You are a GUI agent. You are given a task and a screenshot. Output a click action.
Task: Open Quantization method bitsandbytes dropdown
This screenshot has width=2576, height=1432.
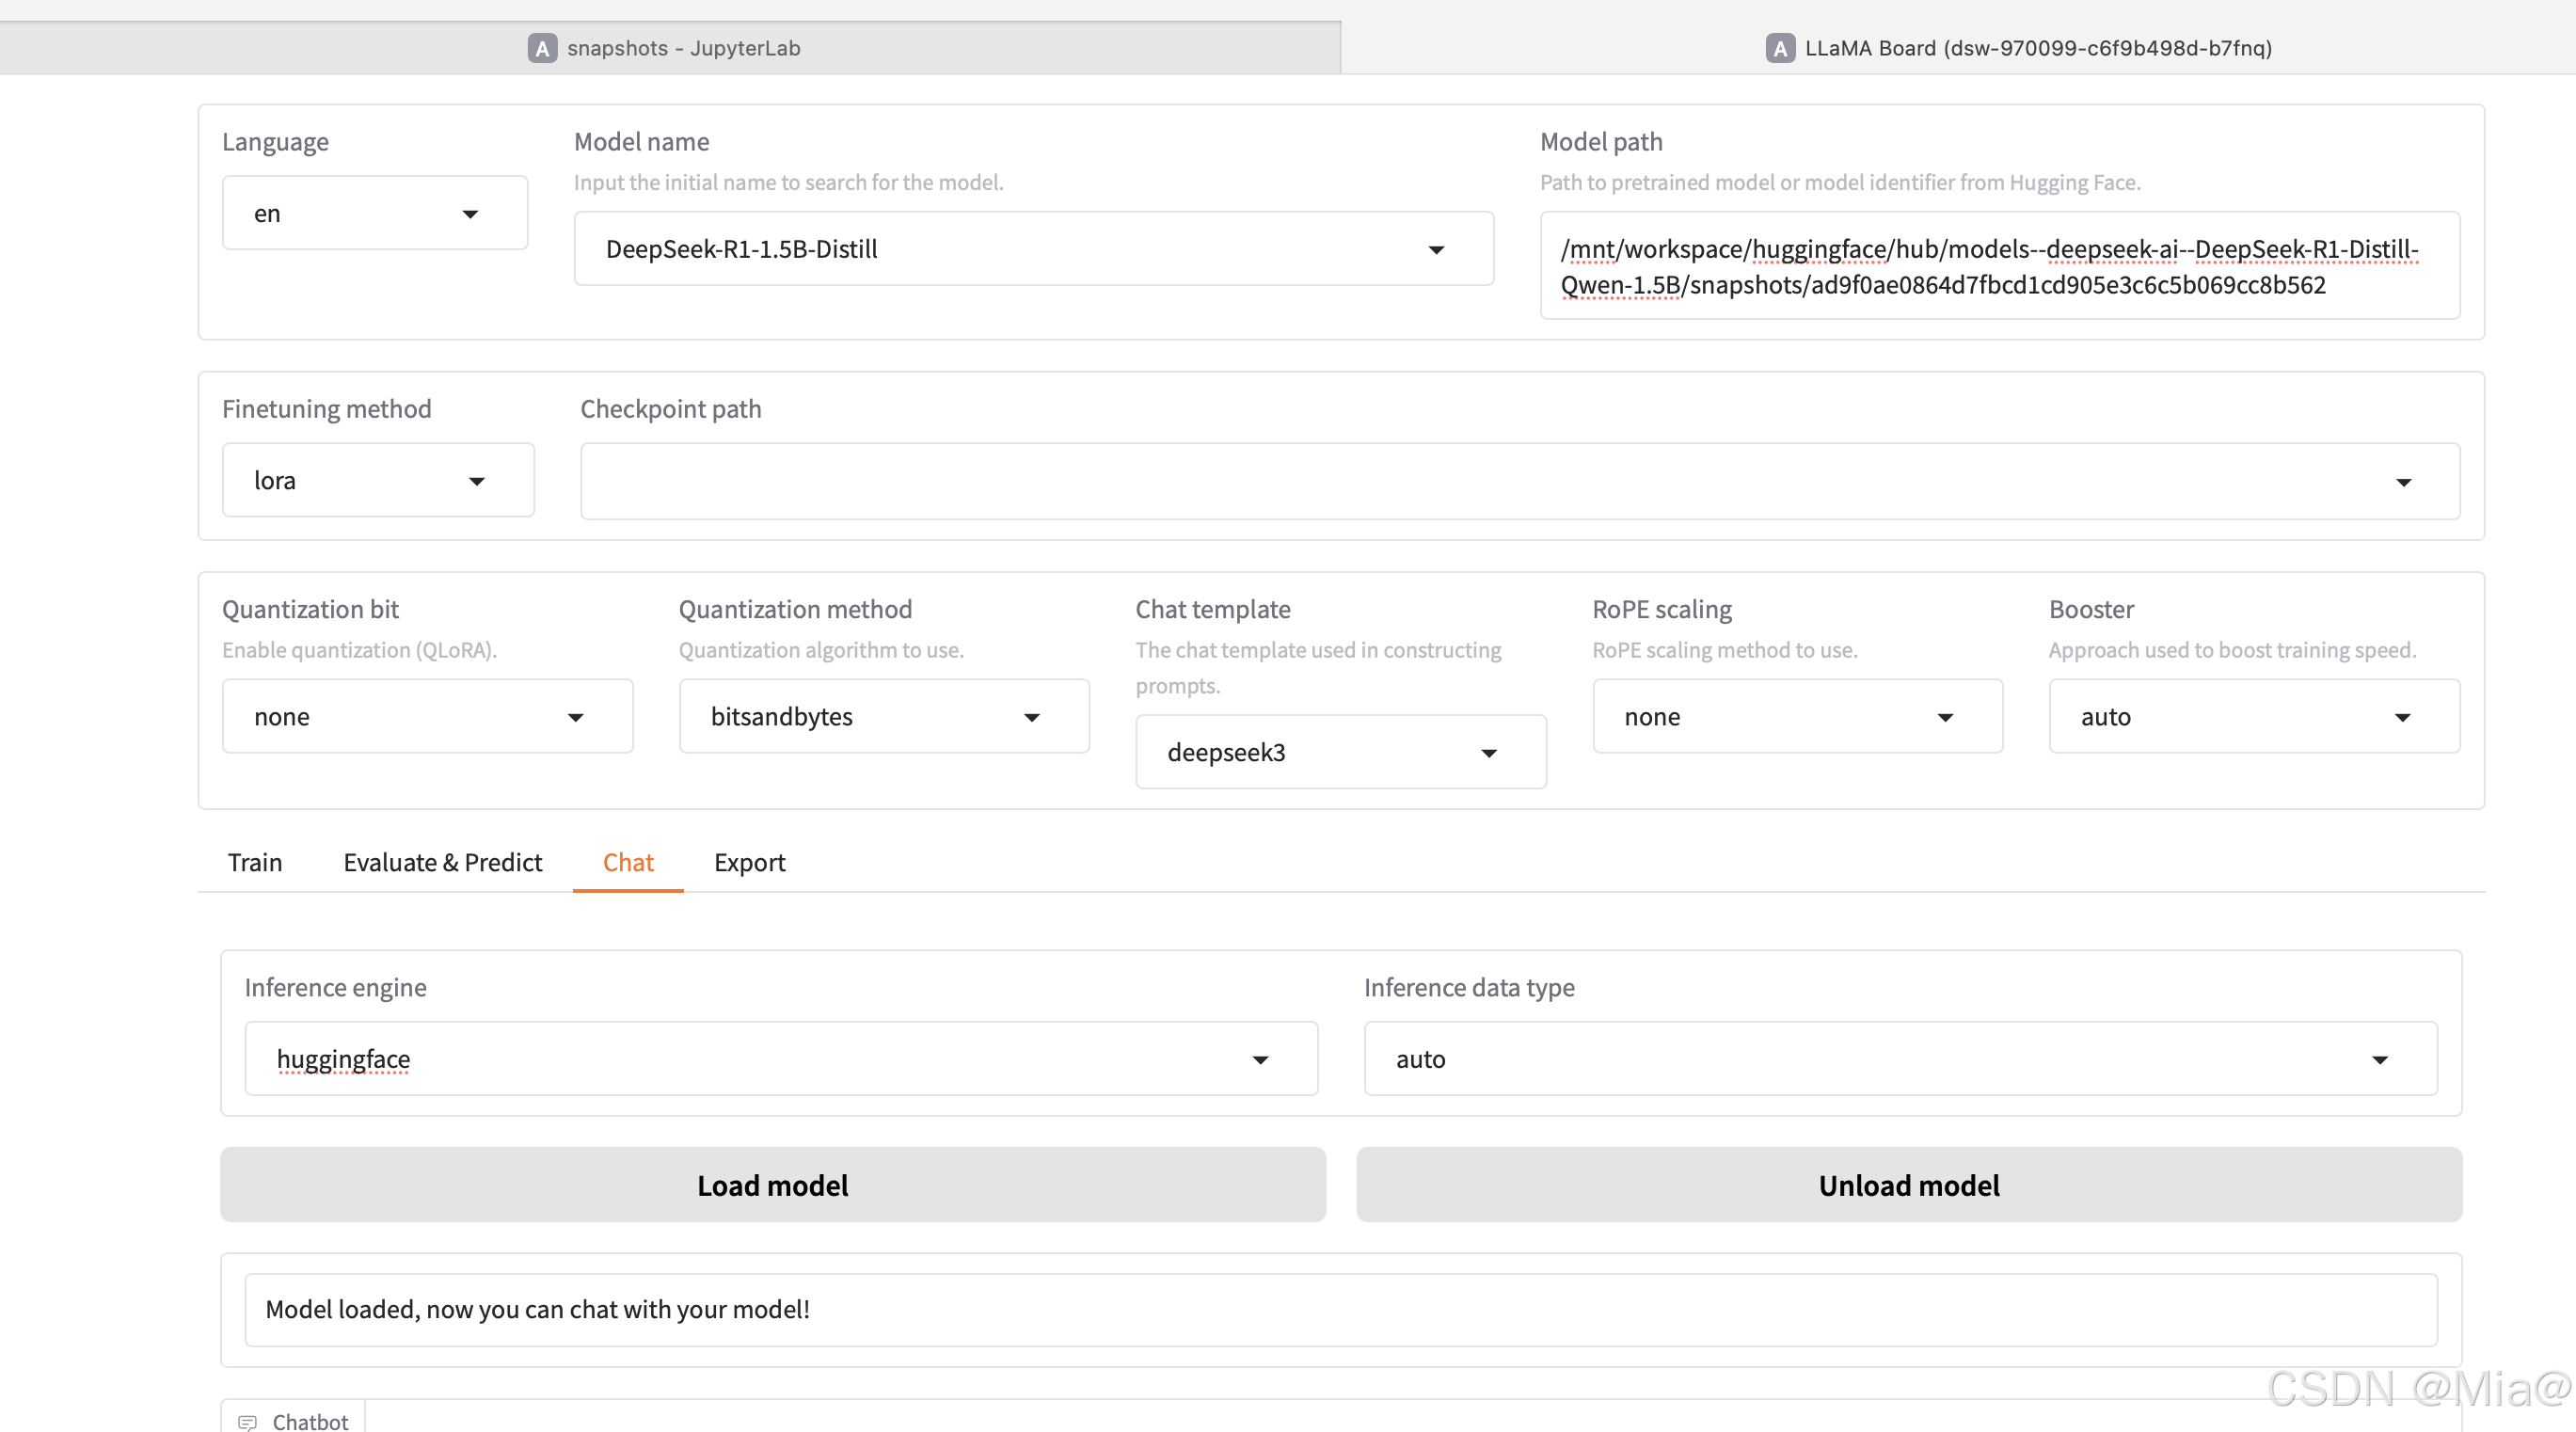pyautogui.click(x=1032, y=717)
